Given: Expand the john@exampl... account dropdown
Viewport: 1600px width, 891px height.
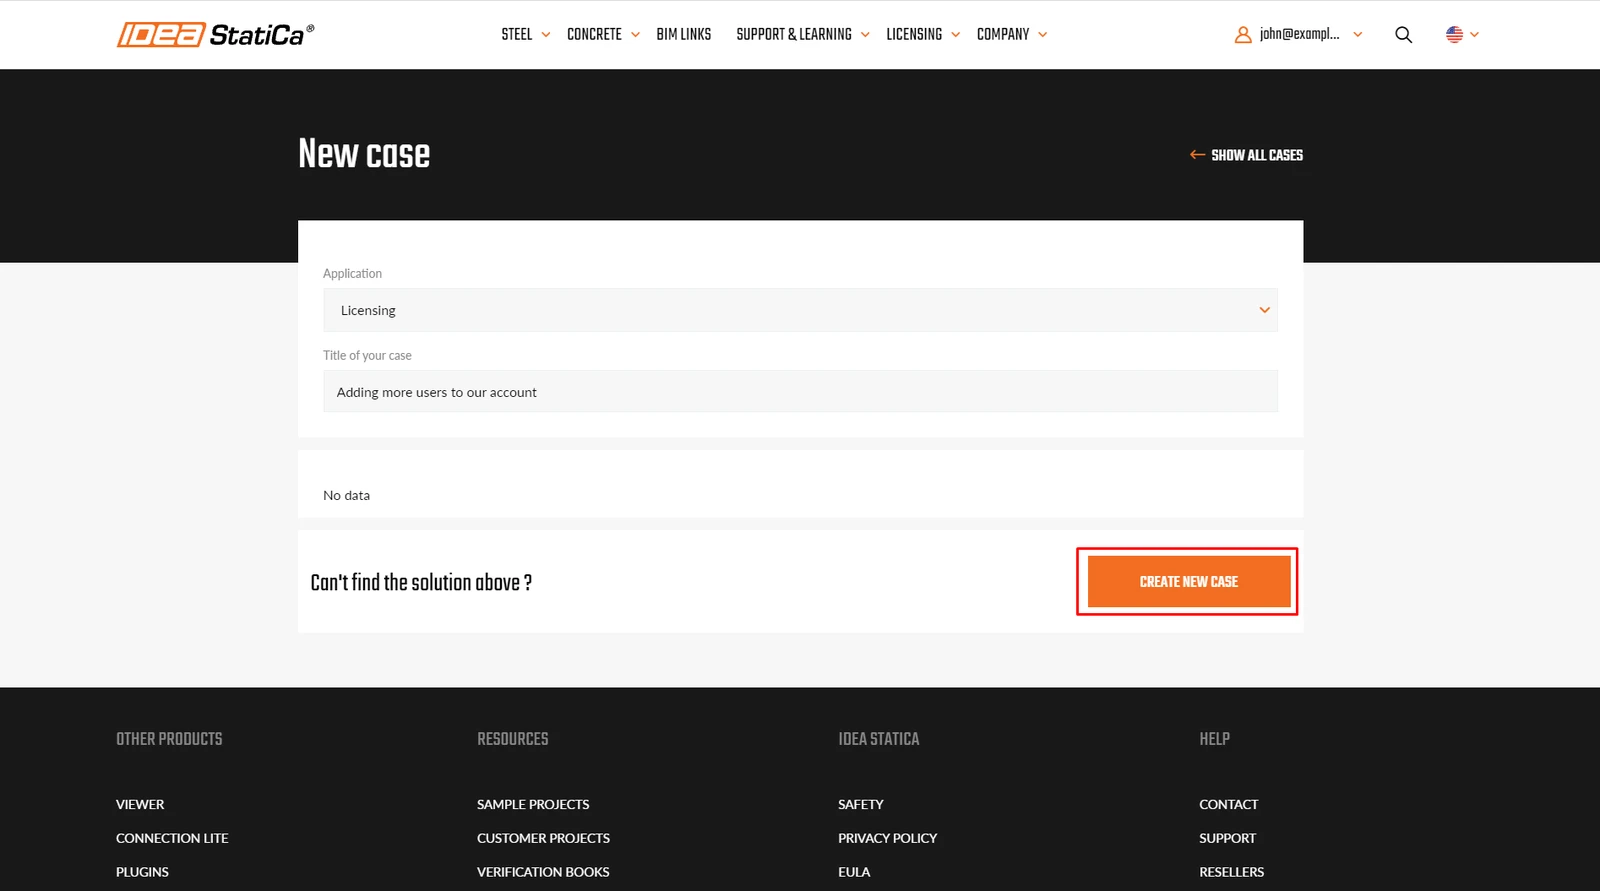Looking at the screenshot, I should click(x=1357, y=35).
